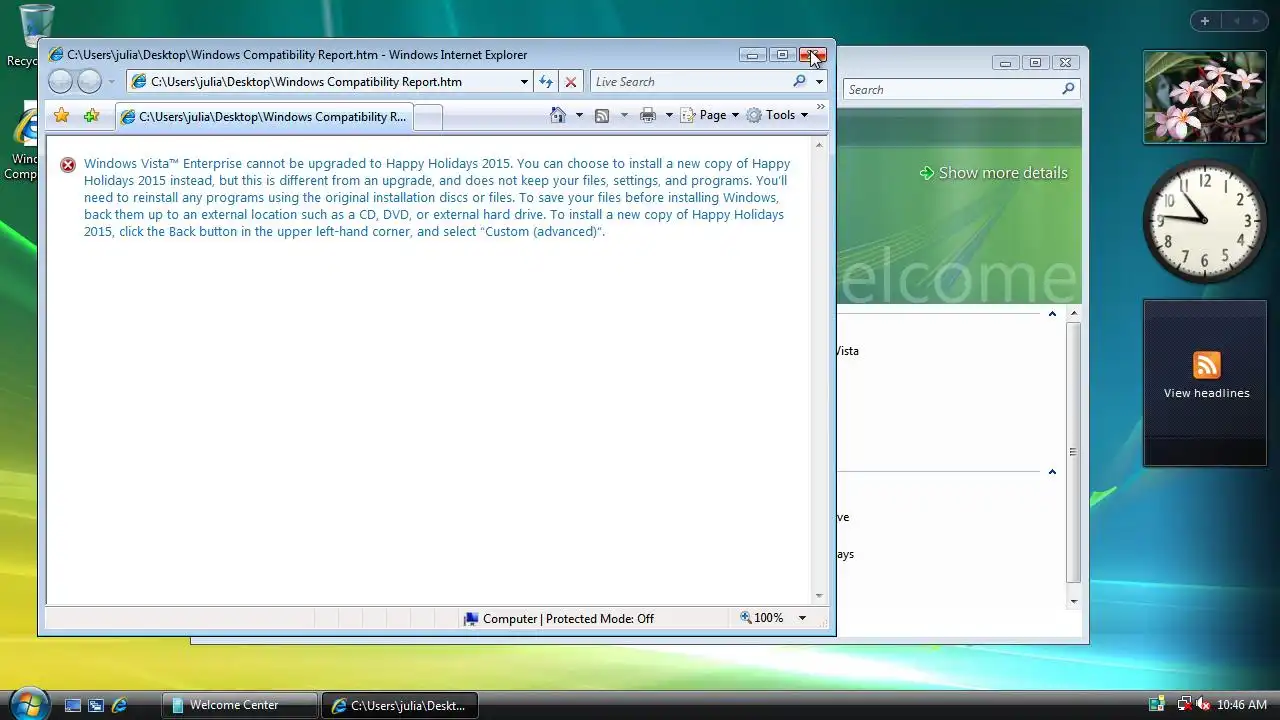Click Internet Explorer's Forward arrow button
This screenshot has width=1280, height=720.
90,82
